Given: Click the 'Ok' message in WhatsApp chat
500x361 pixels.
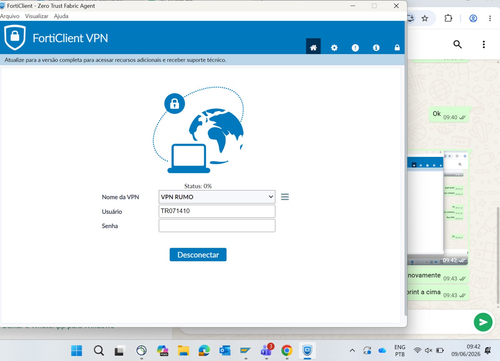Looking at the screenshot, I should (450, 114).
